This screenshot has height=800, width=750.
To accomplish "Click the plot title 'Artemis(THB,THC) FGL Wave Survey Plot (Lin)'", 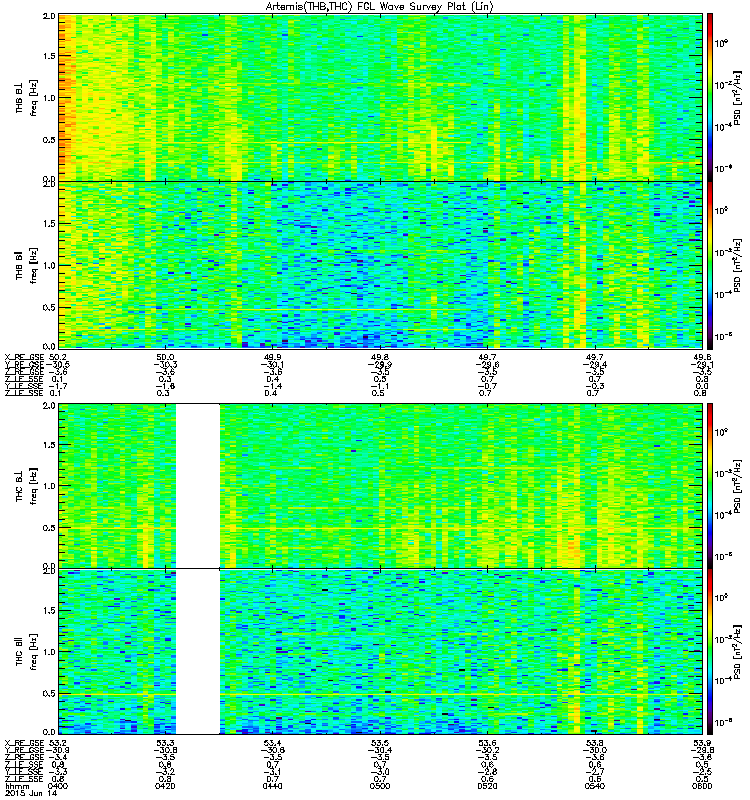I will coord(379,7).
